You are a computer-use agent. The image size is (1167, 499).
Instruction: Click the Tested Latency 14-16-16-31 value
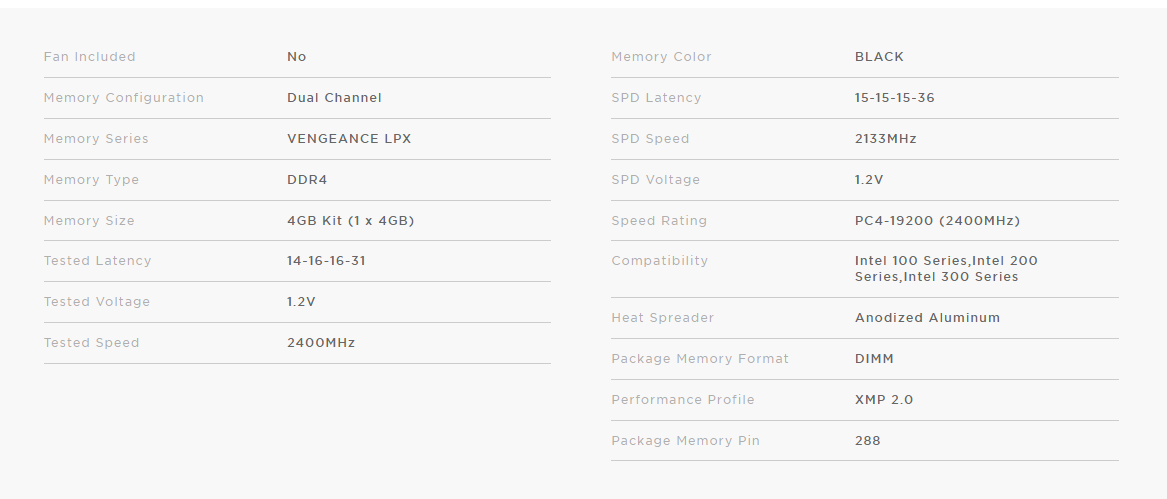(x=326, y=261)
